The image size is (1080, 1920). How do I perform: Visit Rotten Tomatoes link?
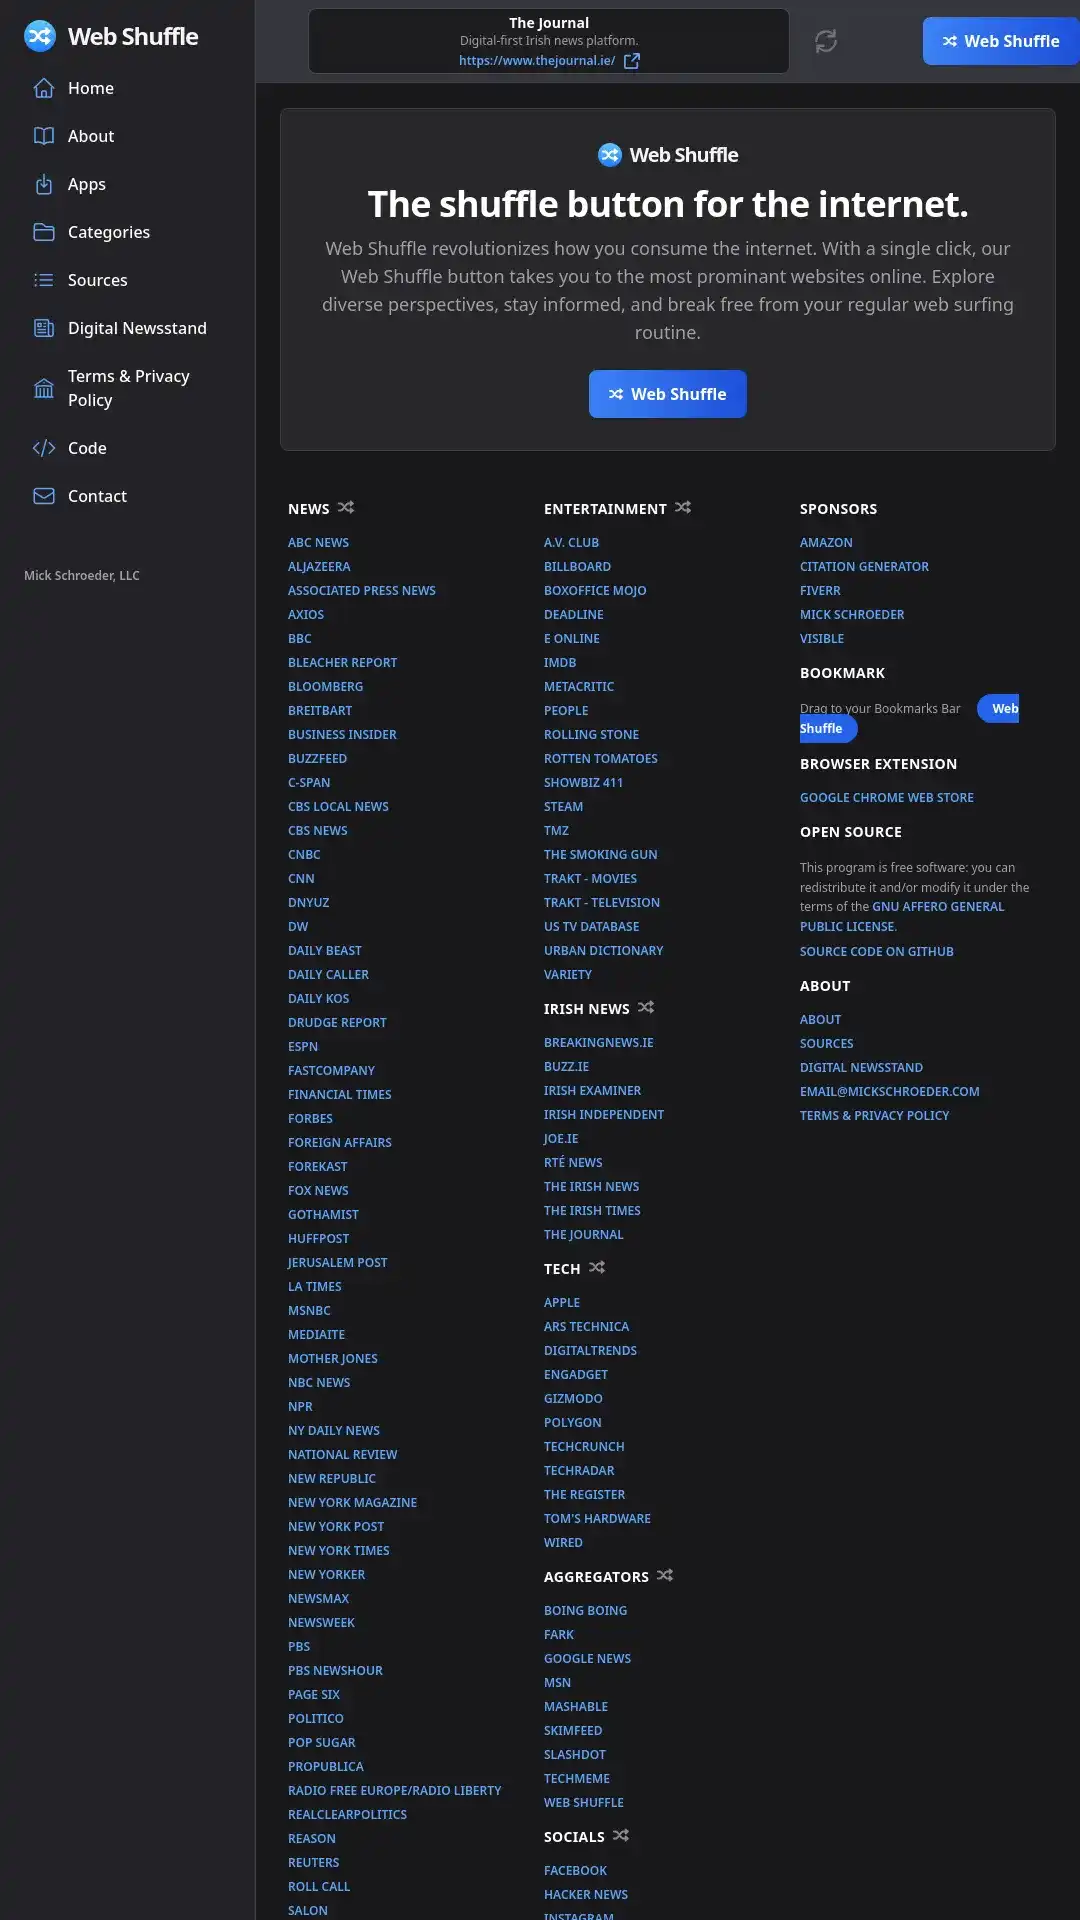coord(600,759)
